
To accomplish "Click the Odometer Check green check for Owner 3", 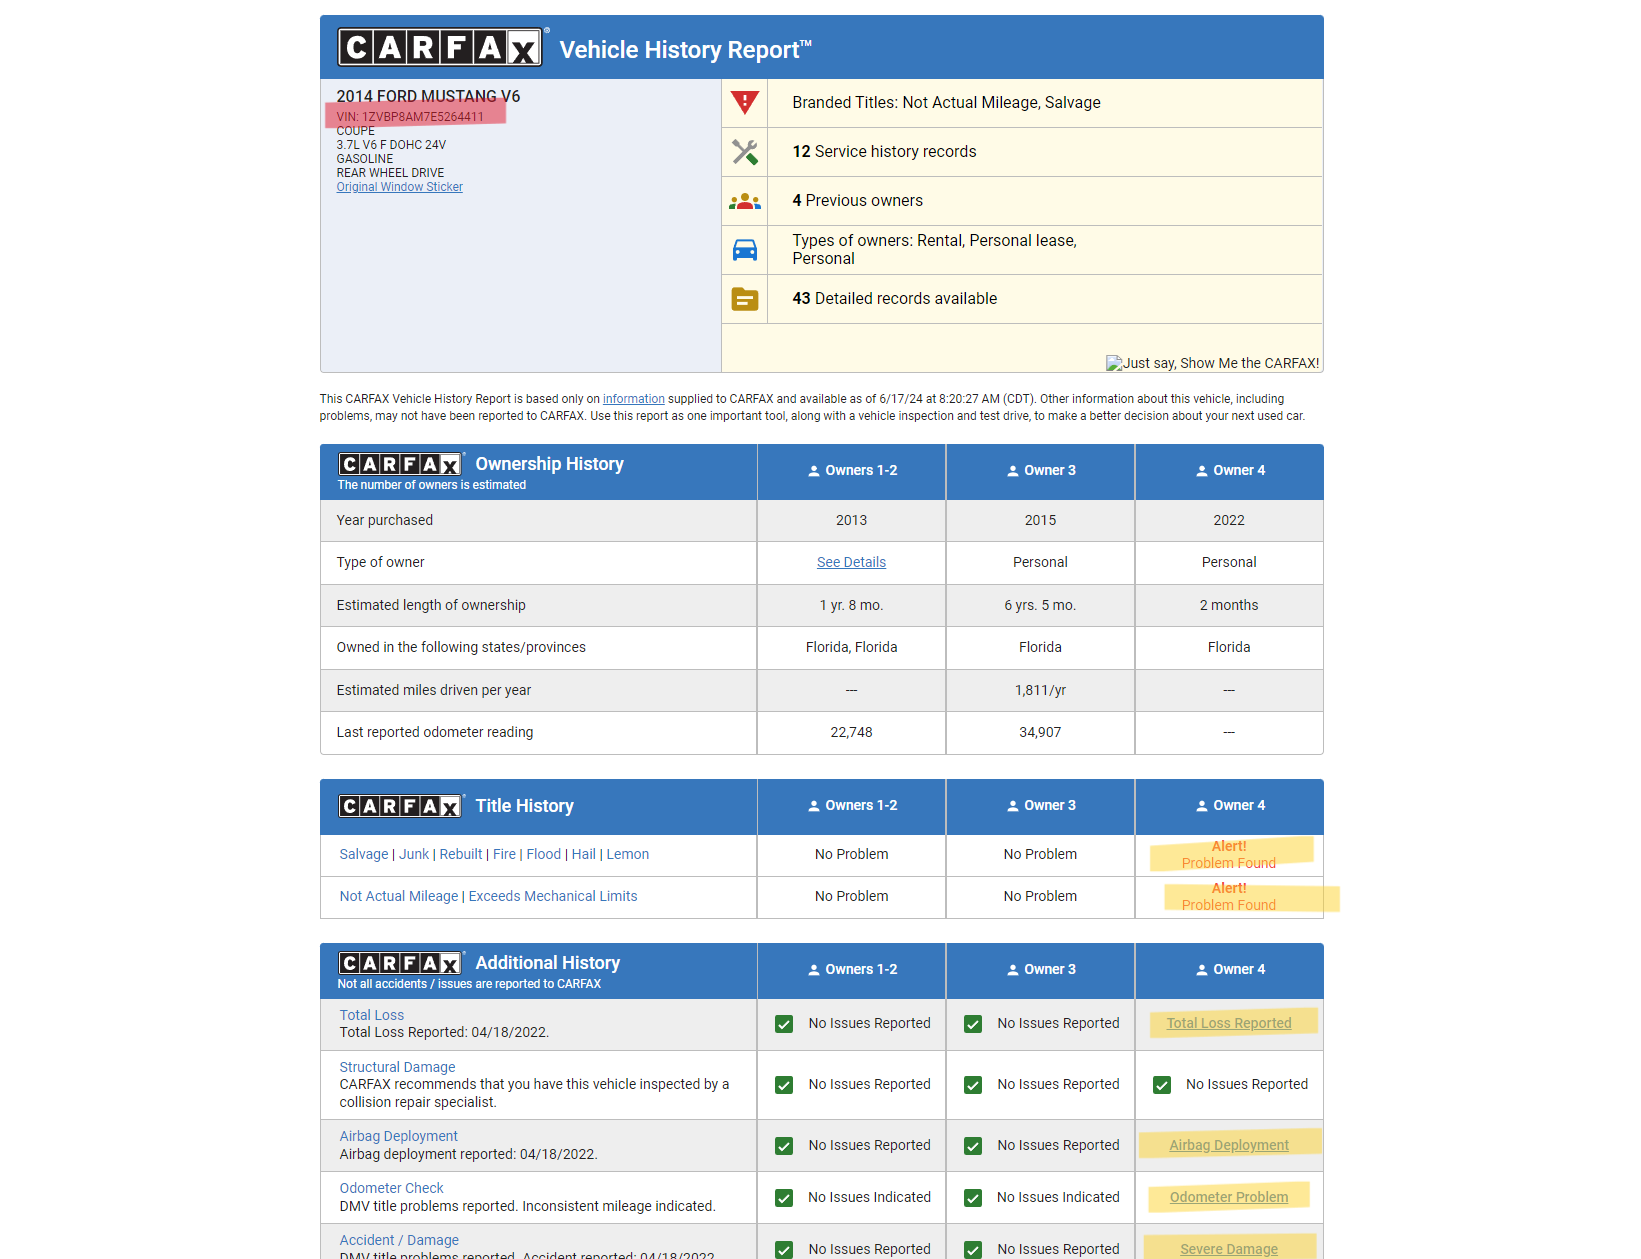I will pos(973,1198).
